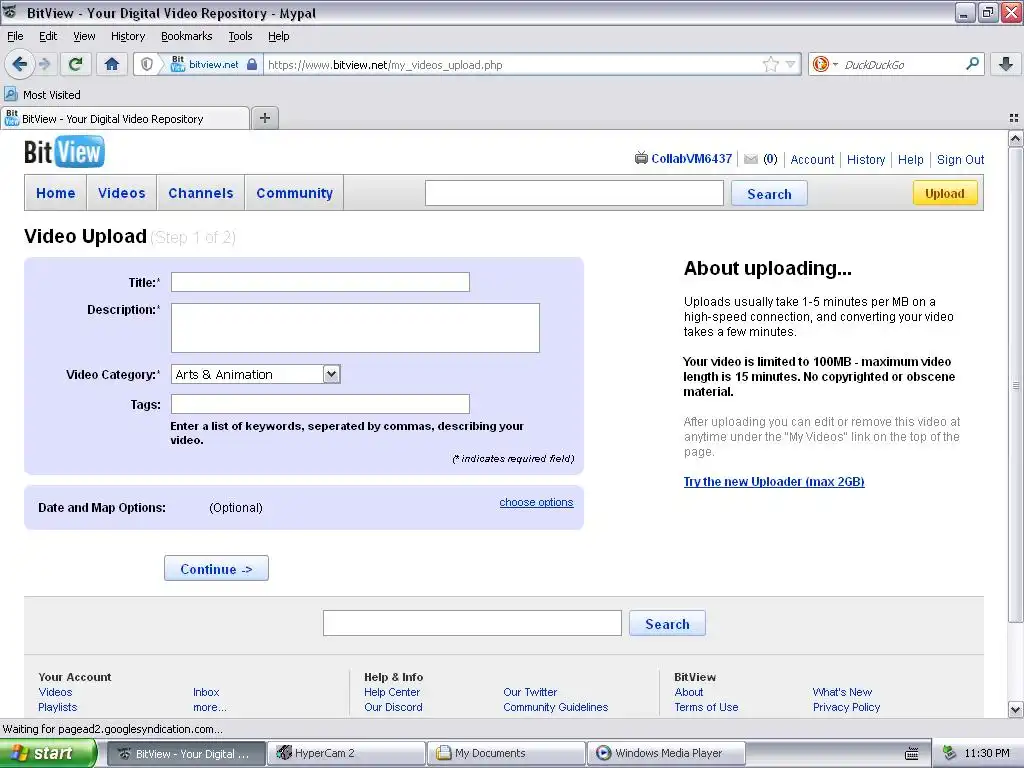Open the Account link
The height and width of the screenshot is (768, 1024).
(x=812, y=159)
